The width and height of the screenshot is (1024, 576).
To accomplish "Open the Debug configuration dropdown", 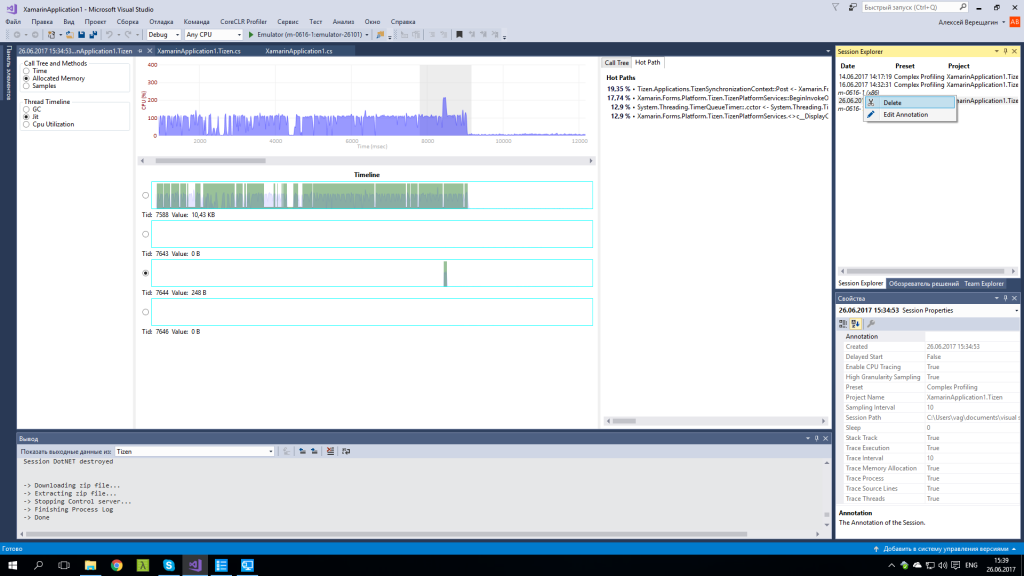I will 163,35.
